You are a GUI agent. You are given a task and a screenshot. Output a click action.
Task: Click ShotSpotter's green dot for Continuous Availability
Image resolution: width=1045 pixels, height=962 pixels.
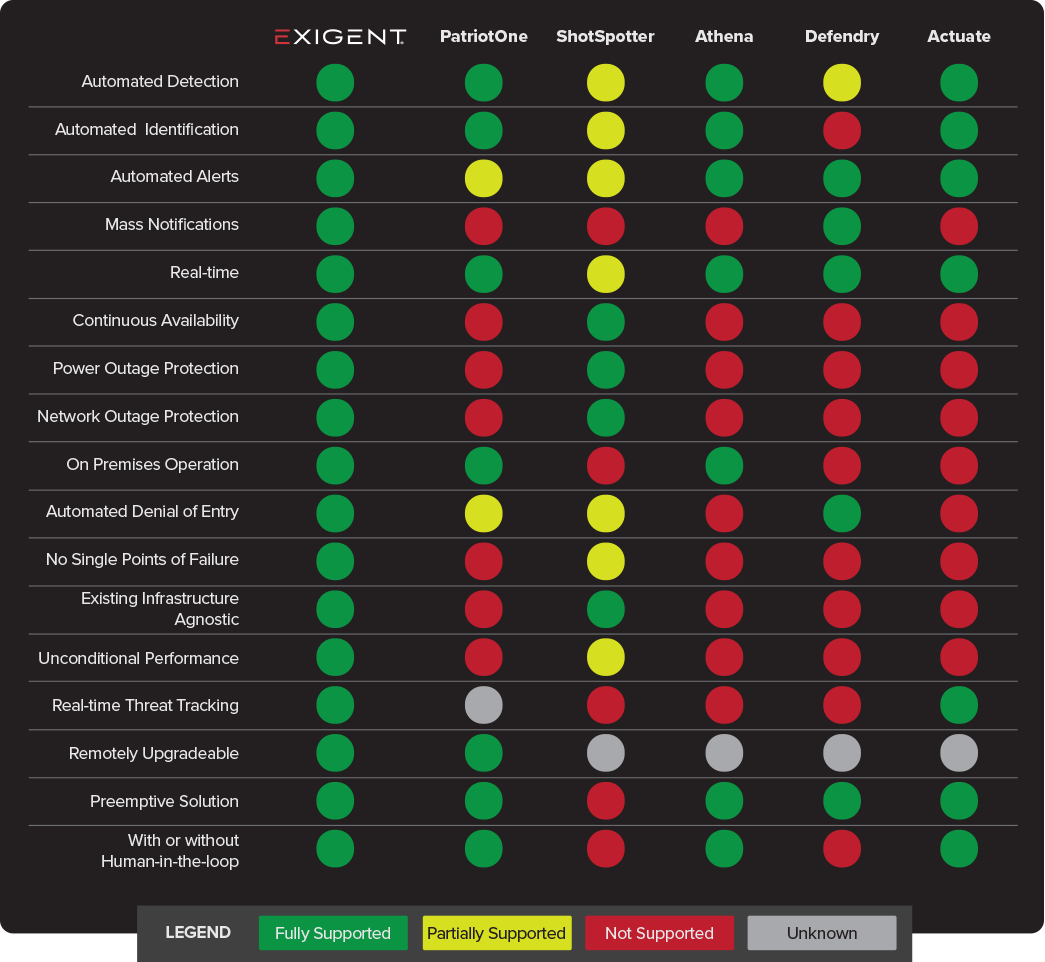[606, 322]
